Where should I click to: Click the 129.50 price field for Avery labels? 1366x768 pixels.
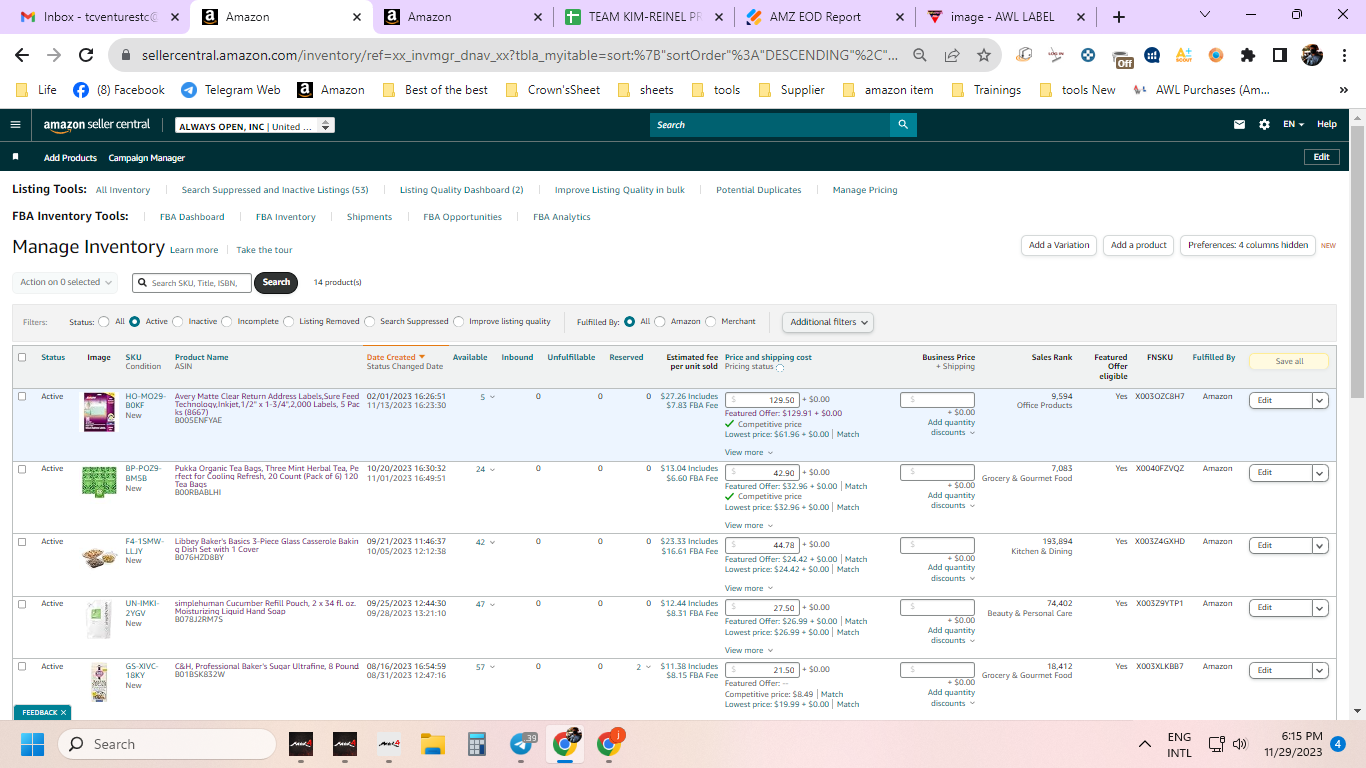[x=761, y=399]
